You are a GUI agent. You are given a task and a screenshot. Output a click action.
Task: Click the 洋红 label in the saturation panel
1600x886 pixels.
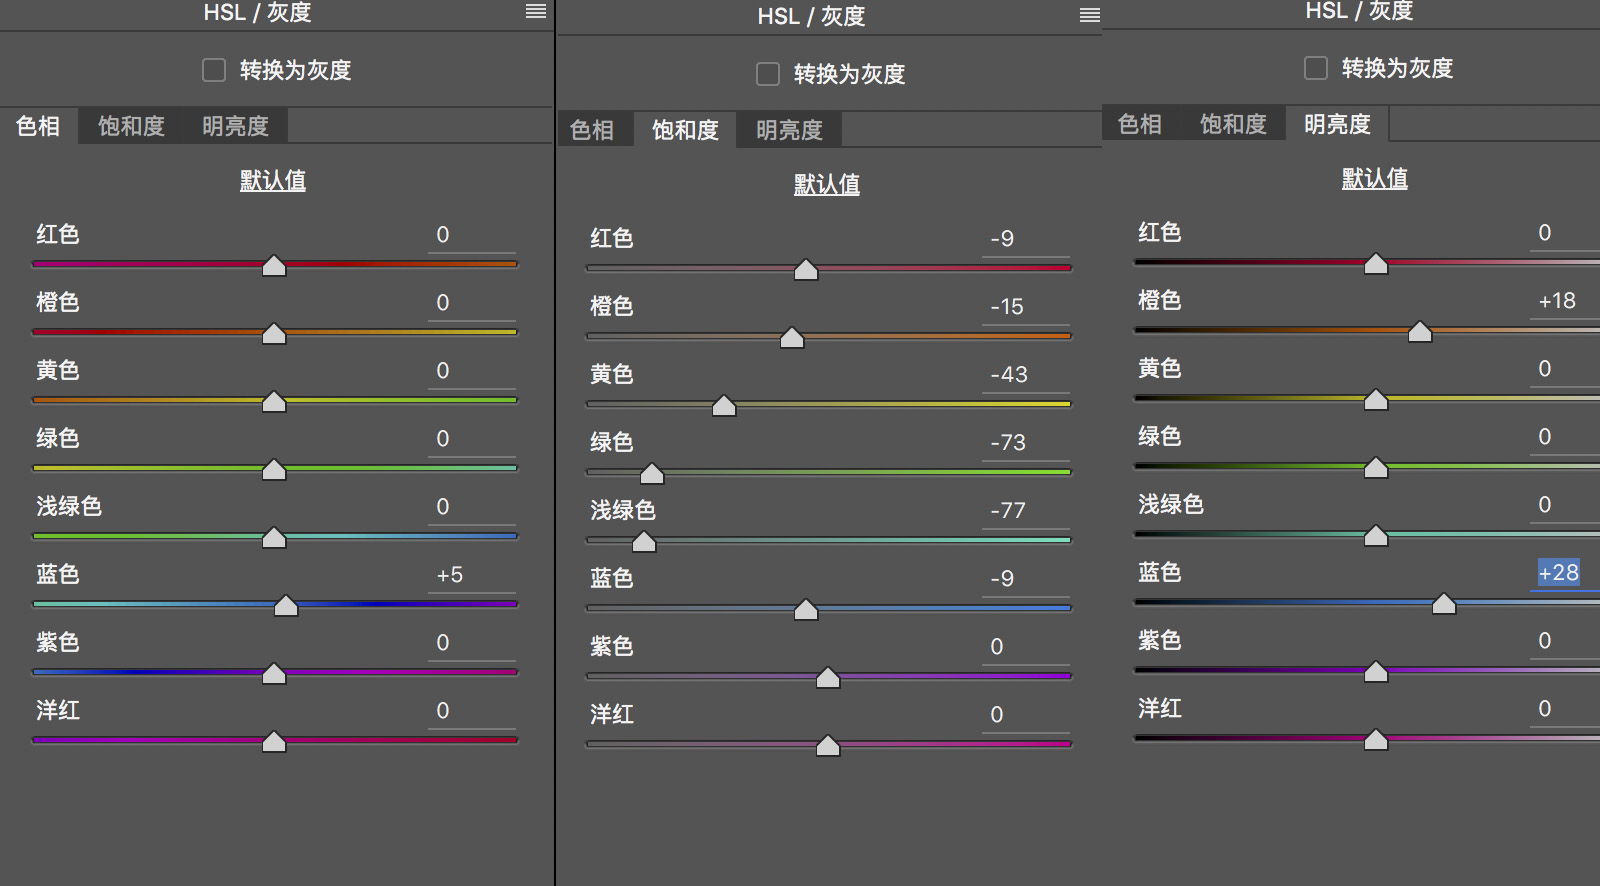click(612, 715)
